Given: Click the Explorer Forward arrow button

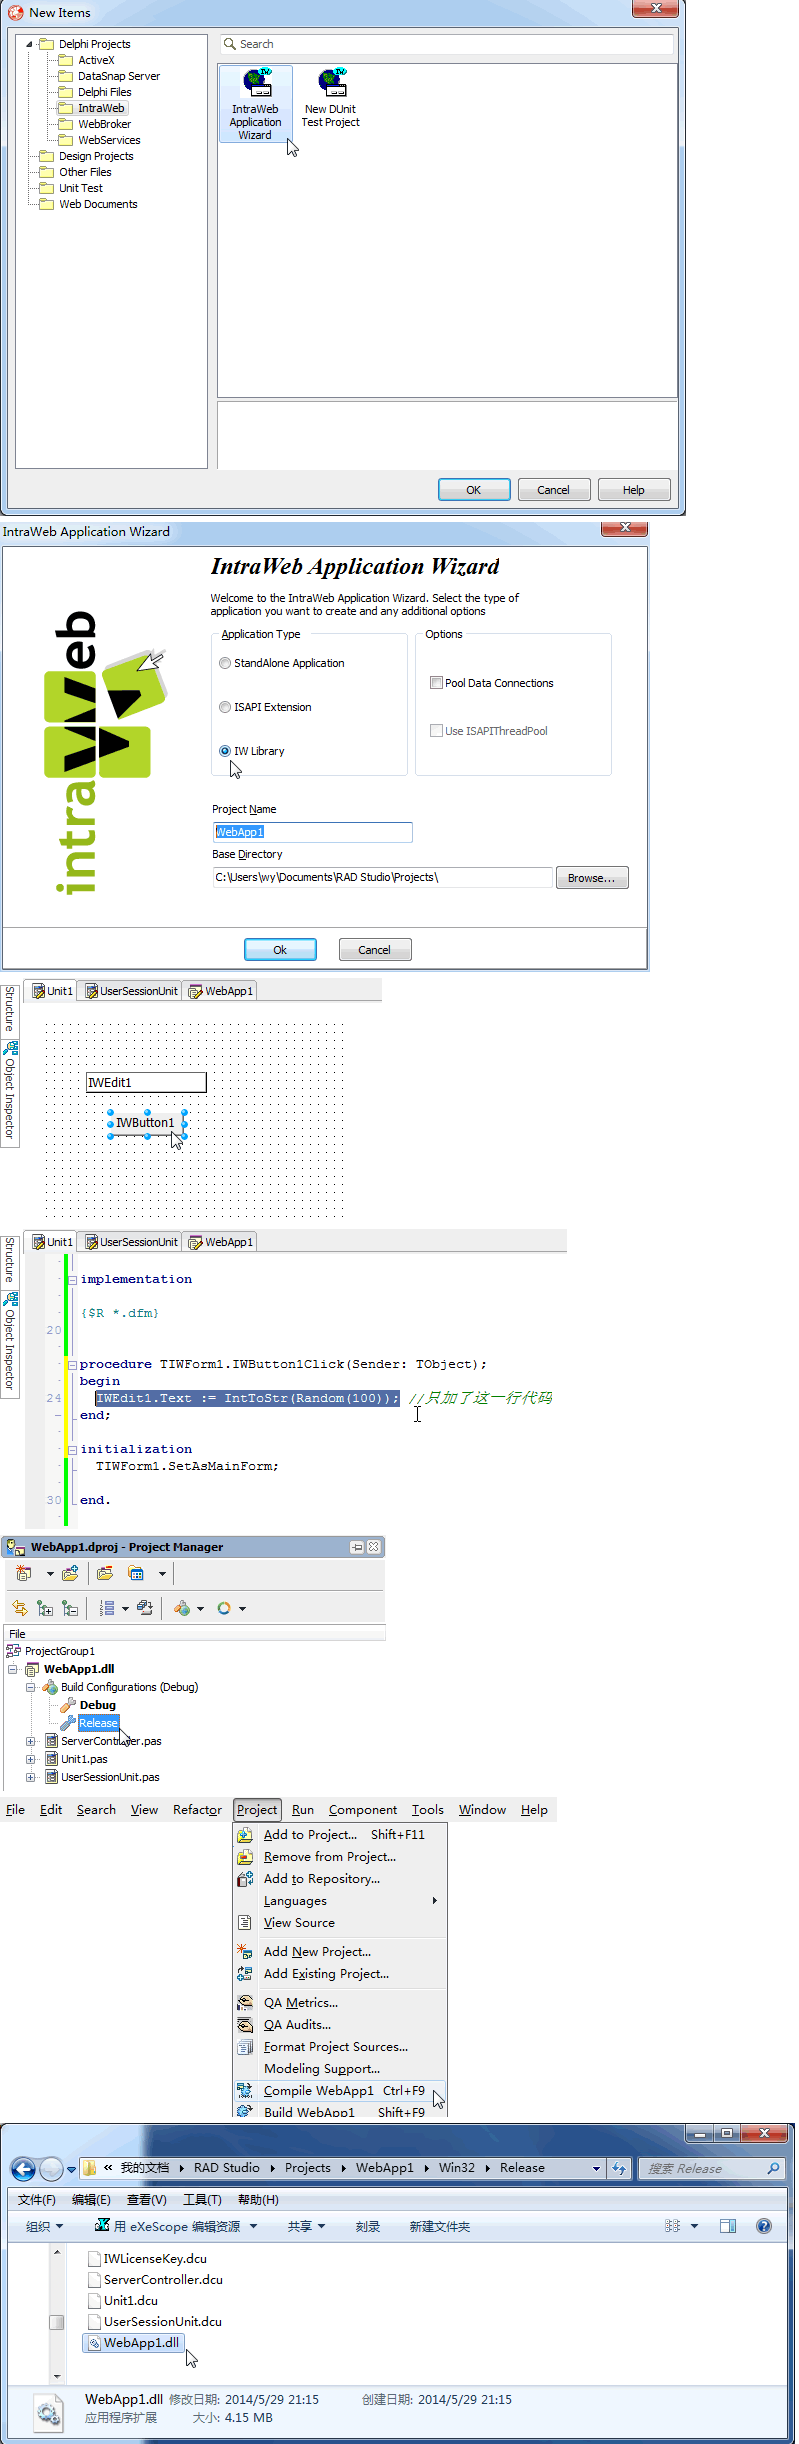Looking at the screenshot, I should click(51, 2169).
